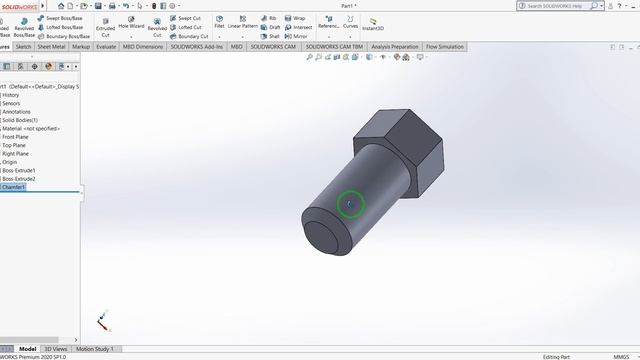Select the Lofted Cut tool

186,27
